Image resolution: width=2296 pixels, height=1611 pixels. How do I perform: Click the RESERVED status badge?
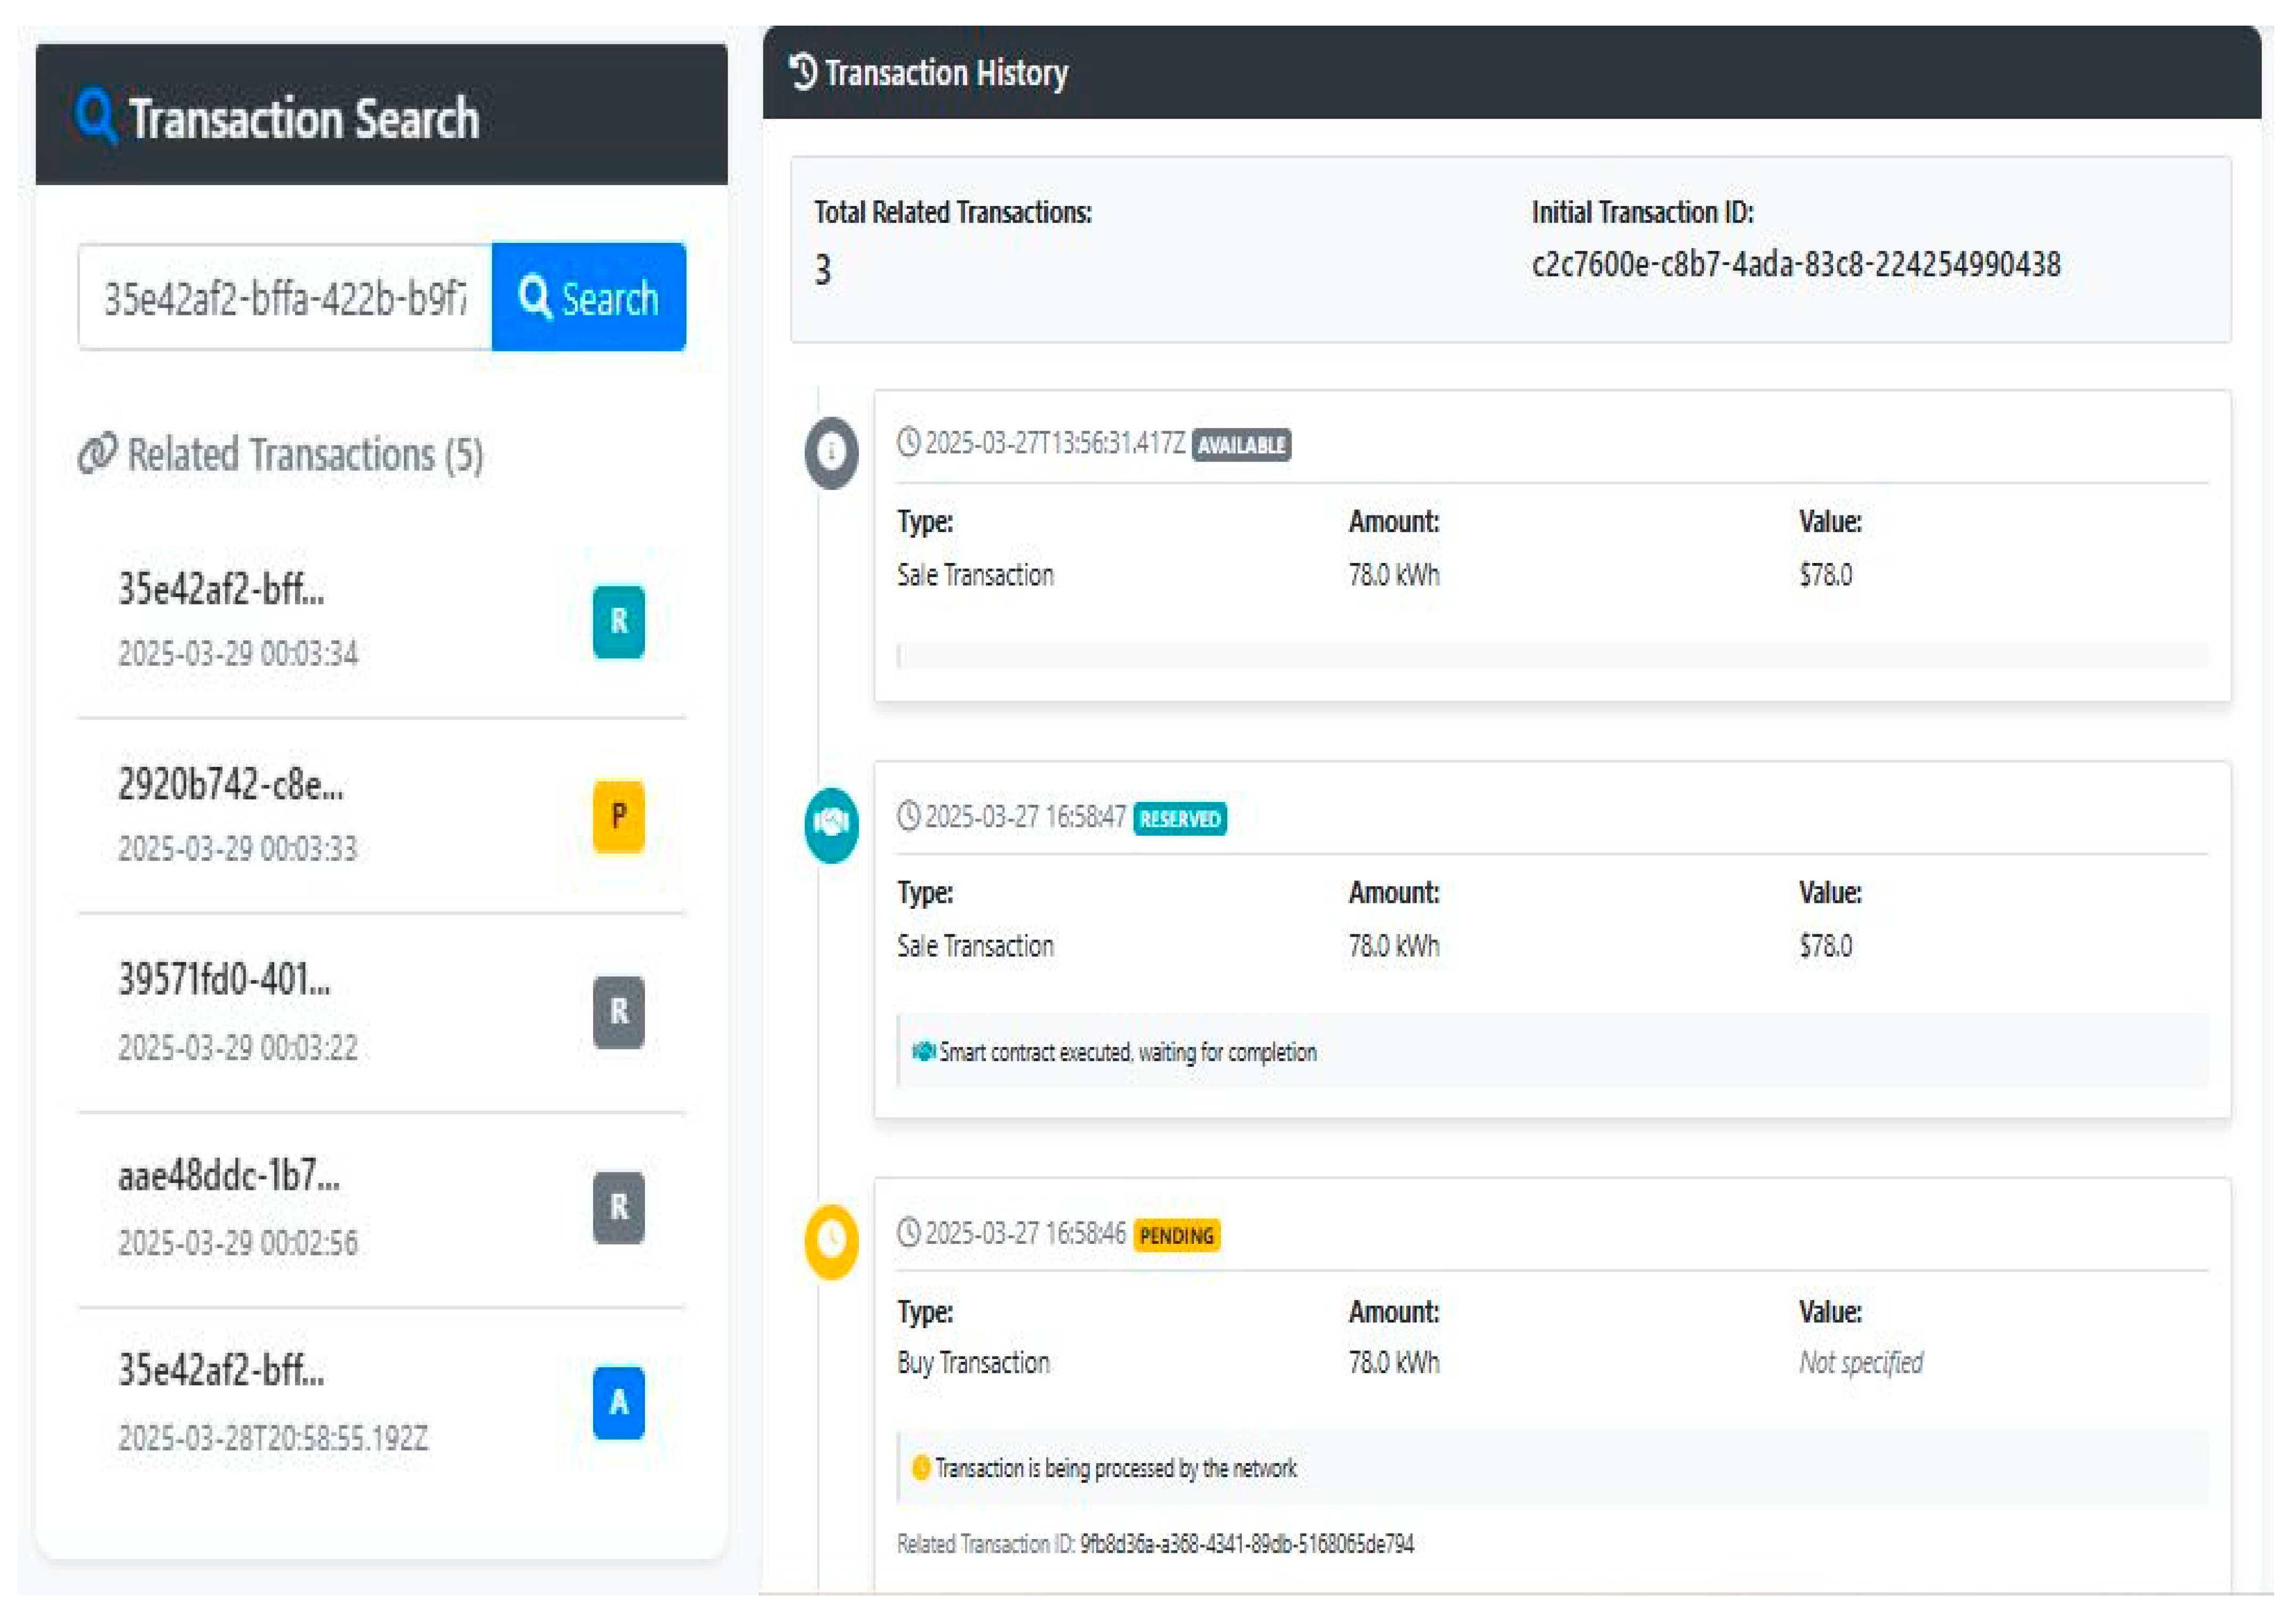pos(1180,819)
